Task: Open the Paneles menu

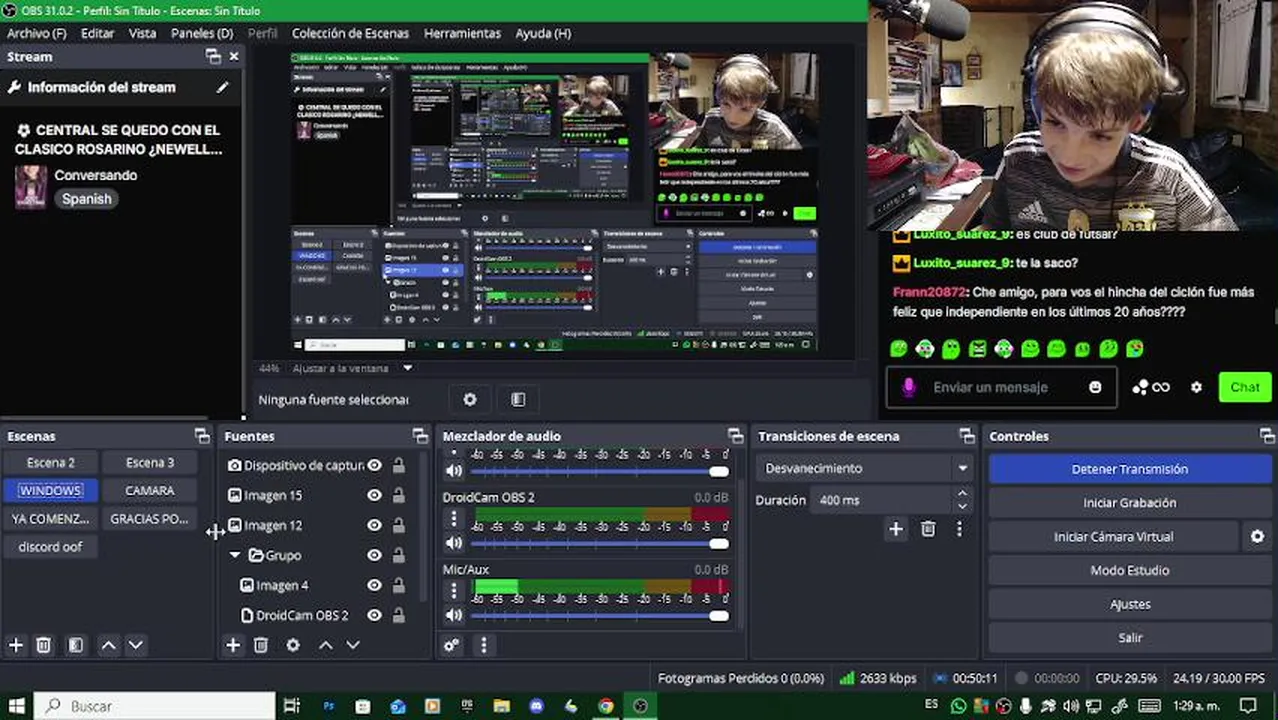Action: point(202,33)
